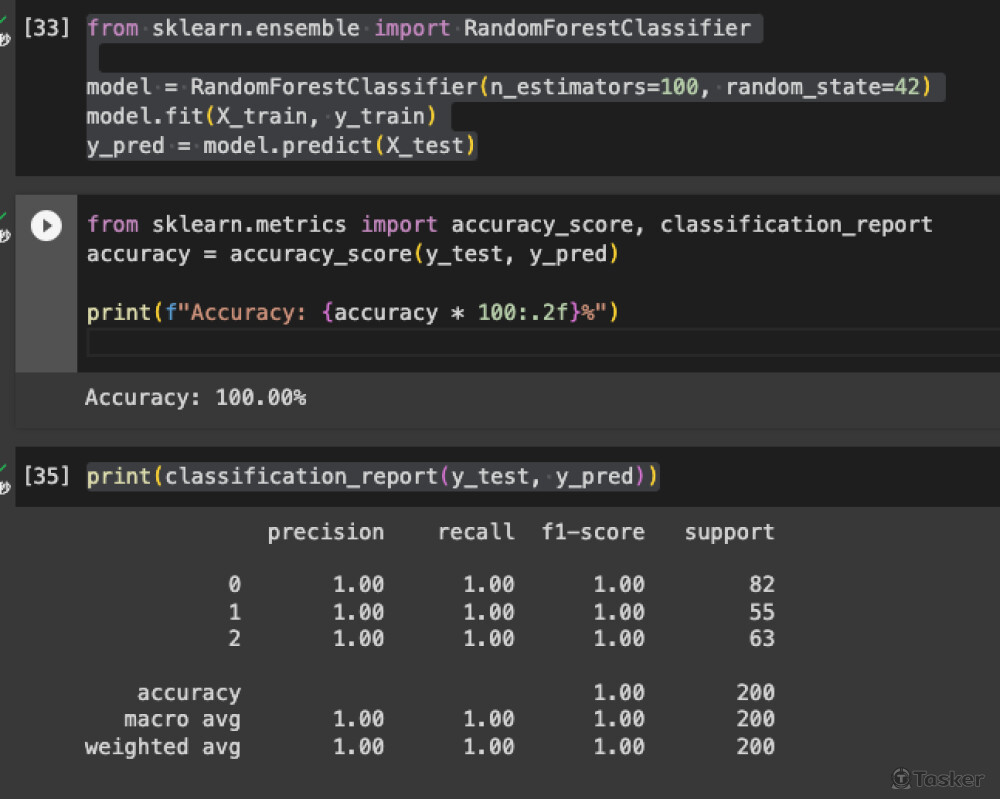
Task: Click the 'Accuracy: 100.00%' output text
Action: click(x=195, y=398)
